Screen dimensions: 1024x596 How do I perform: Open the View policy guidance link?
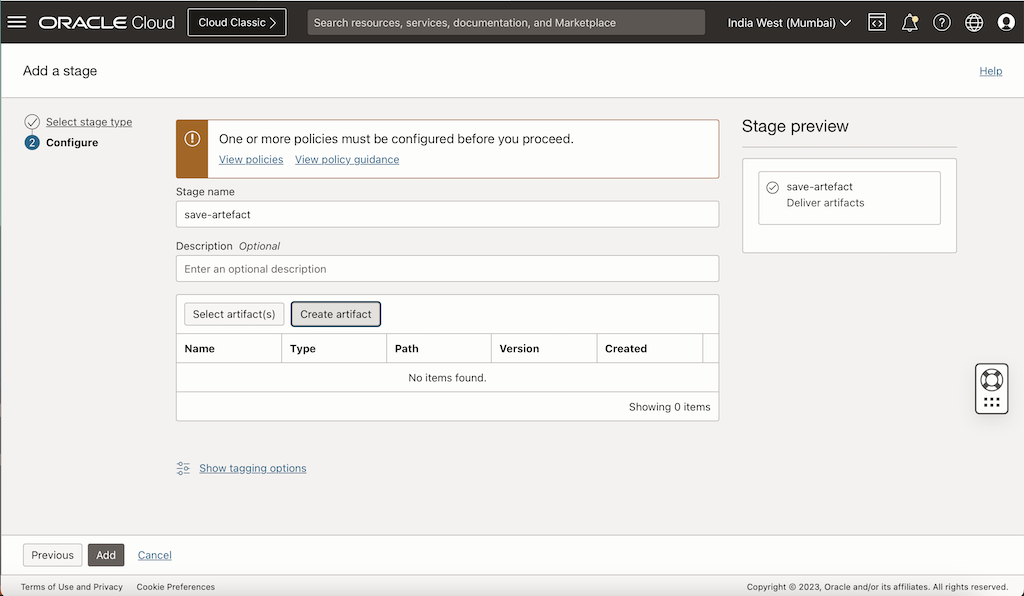point(347,160)
